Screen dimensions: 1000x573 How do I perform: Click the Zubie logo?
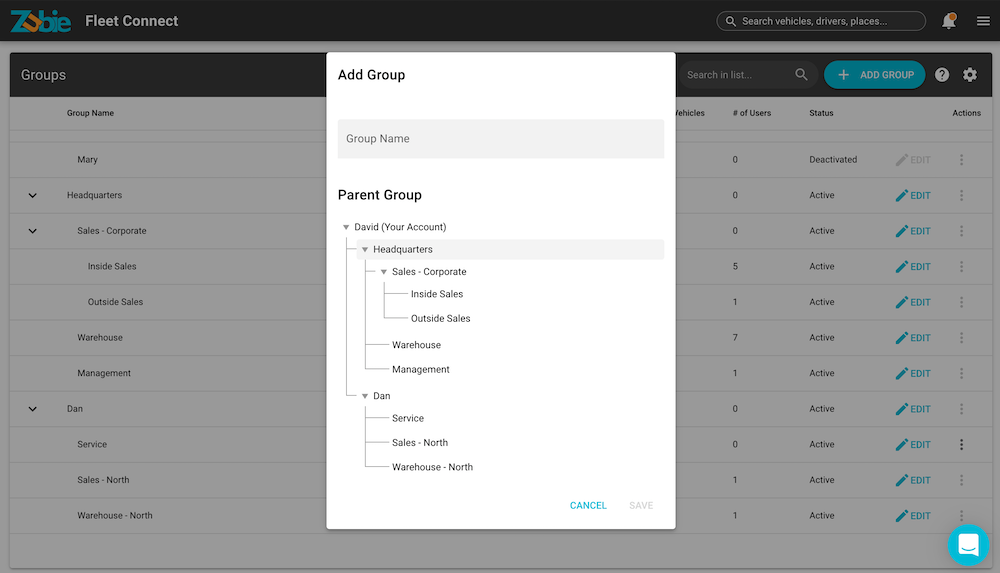[41, 21]
